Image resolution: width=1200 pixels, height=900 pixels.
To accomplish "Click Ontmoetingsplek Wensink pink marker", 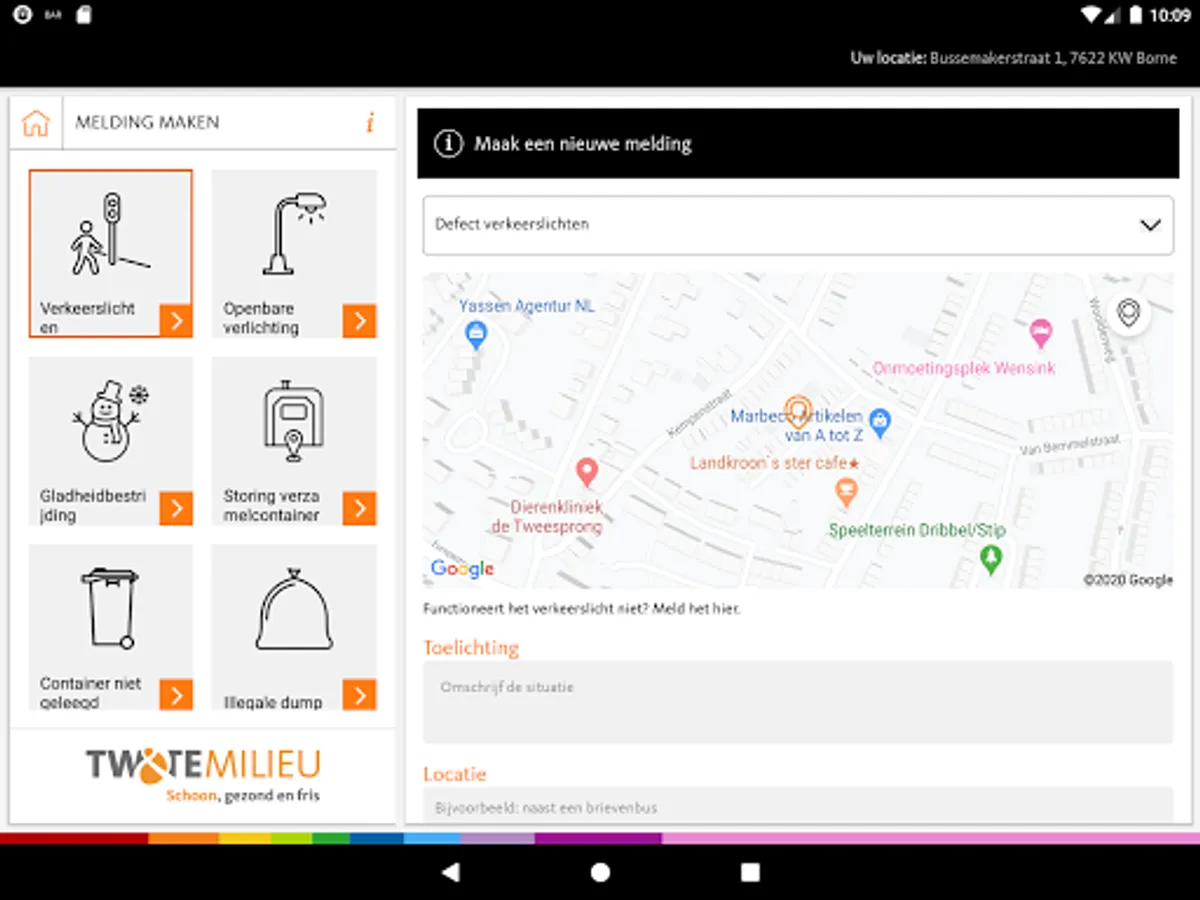I will pos(1041,335).
